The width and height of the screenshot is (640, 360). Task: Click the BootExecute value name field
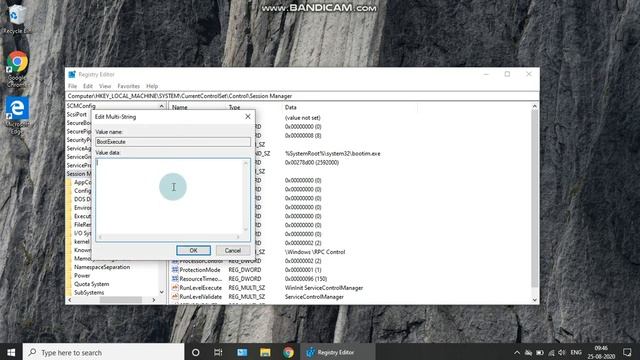(173, 142)
